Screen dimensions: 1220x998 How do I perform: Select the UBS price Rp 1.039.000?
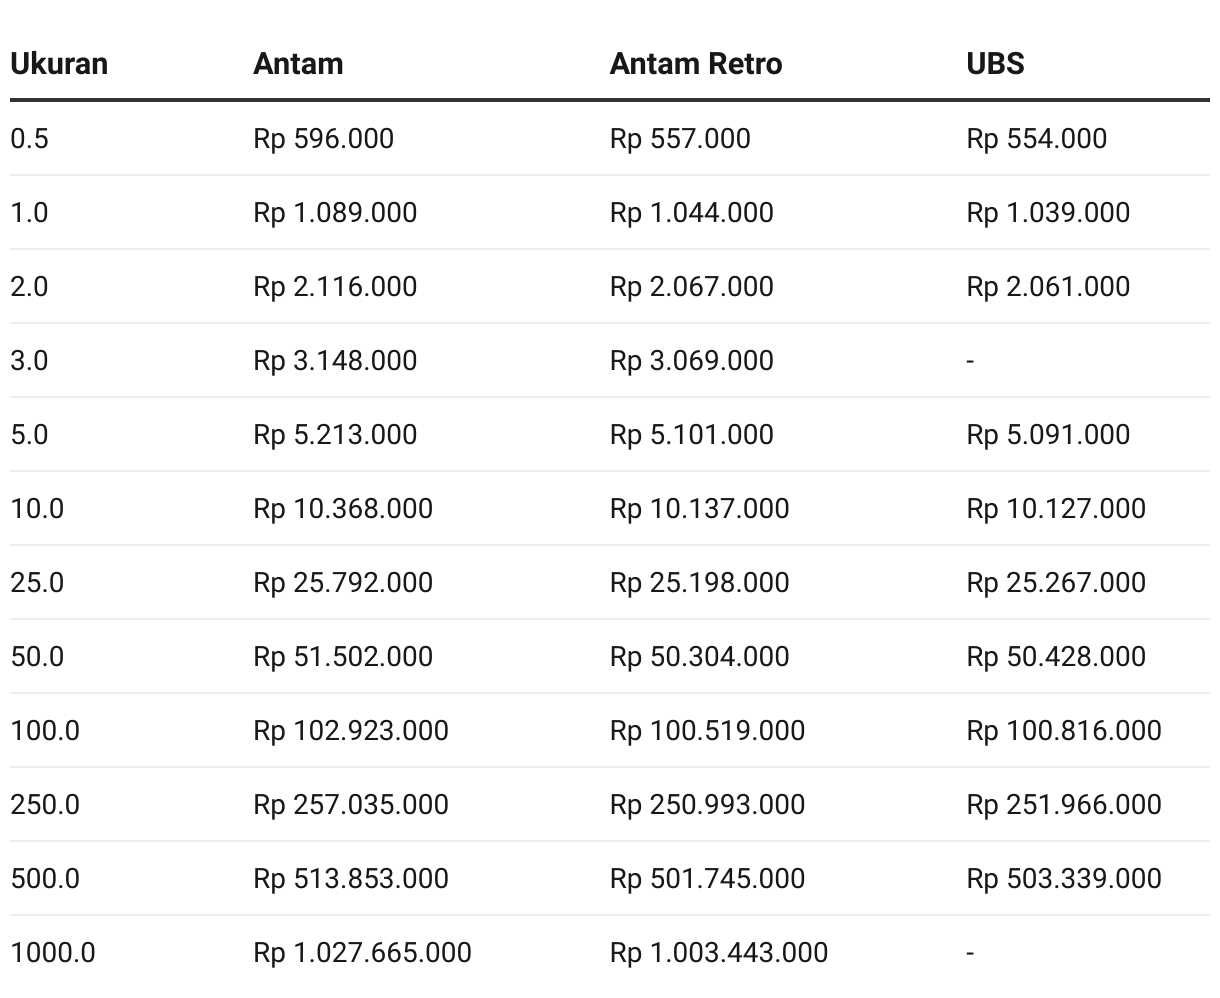coord(1048,212)
